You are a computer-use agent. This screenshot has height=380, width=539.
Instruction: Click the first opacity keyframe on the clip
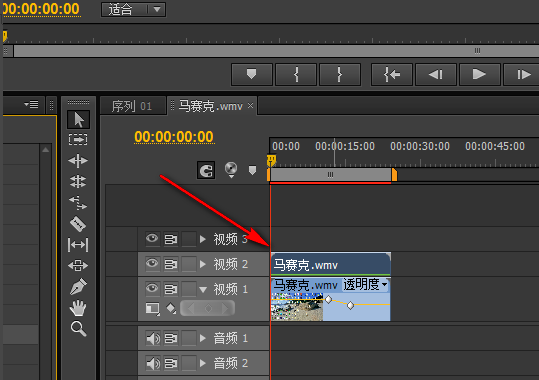point(328,300)
